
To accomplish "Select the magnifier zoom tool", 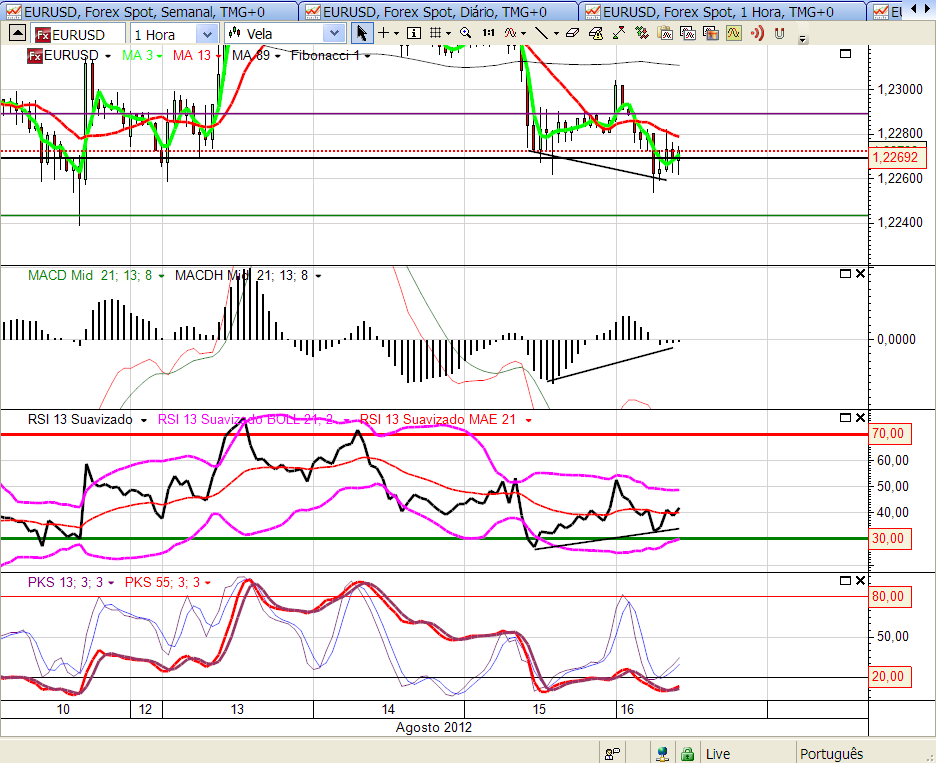I will pos(466,33).
